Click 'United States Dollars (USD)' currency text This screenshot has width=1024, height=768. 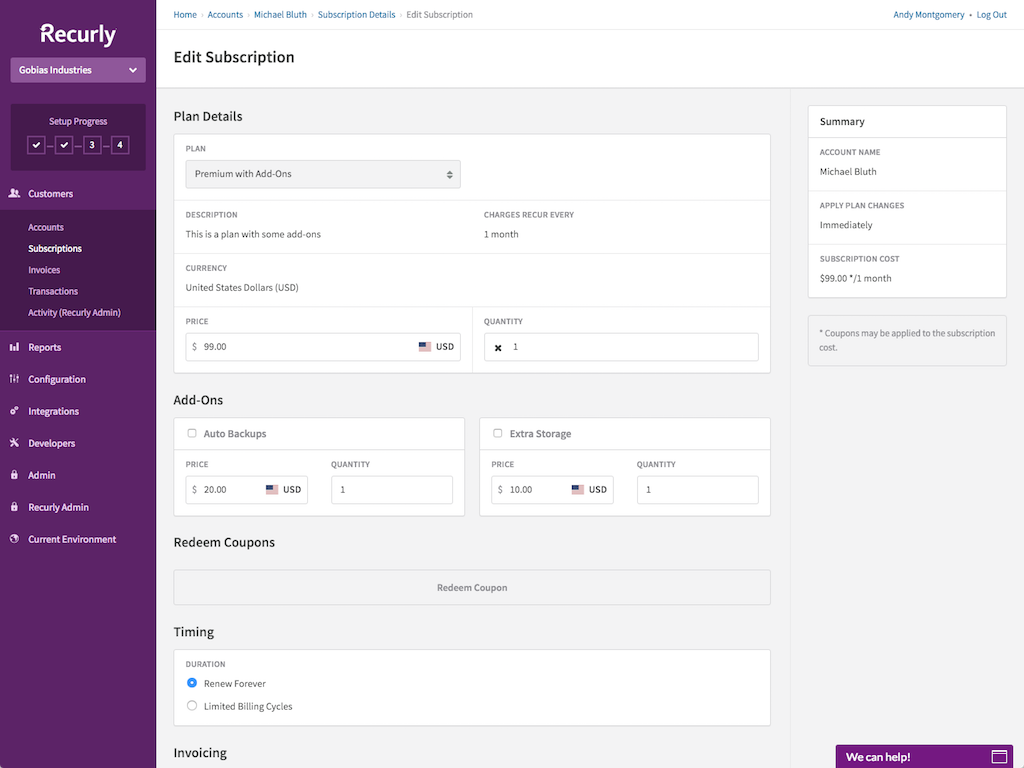[x=242, y=287]
